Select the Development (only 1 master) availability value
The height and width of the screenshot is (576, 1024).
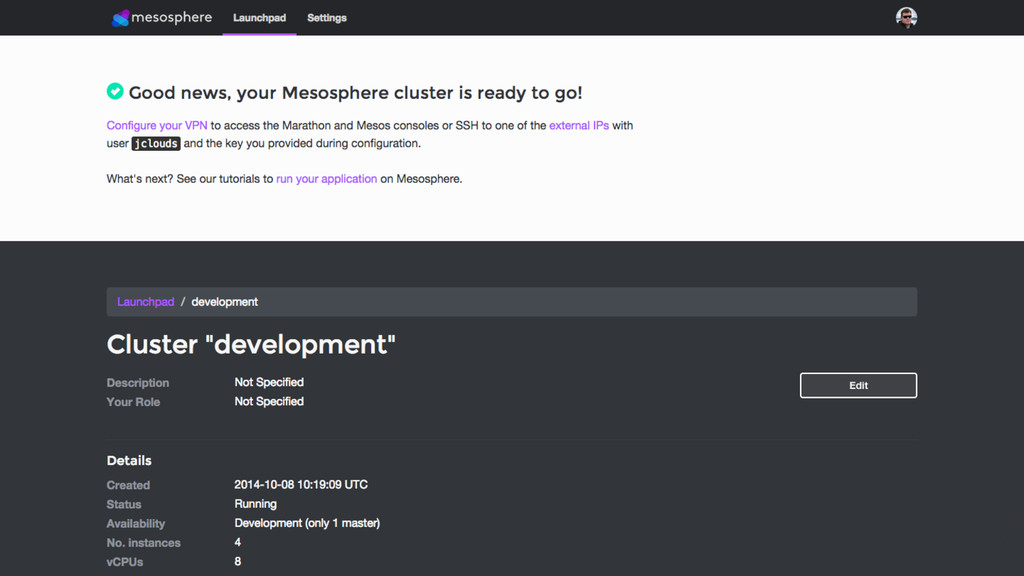coord(307,523)
